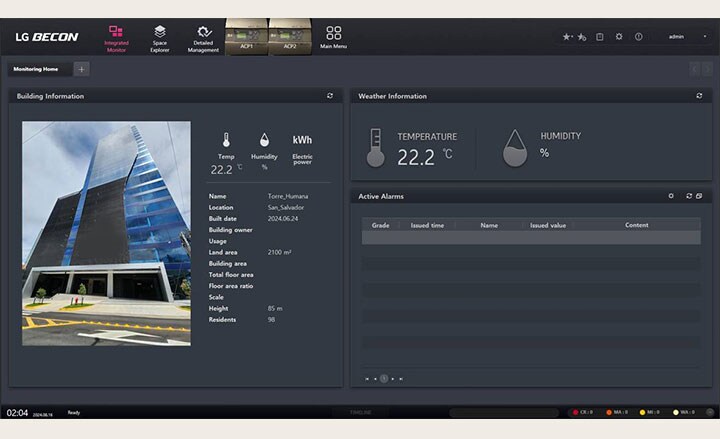
Task: Select alarms page 1
Action: [384, 379]
